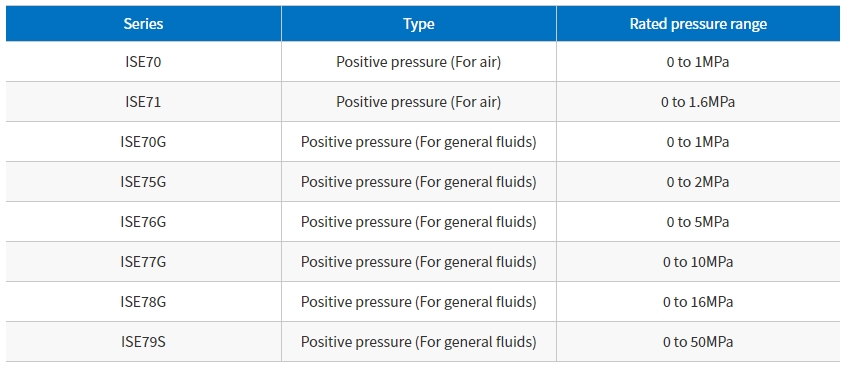Select the ISE78G series cell

tap(143, 302)
